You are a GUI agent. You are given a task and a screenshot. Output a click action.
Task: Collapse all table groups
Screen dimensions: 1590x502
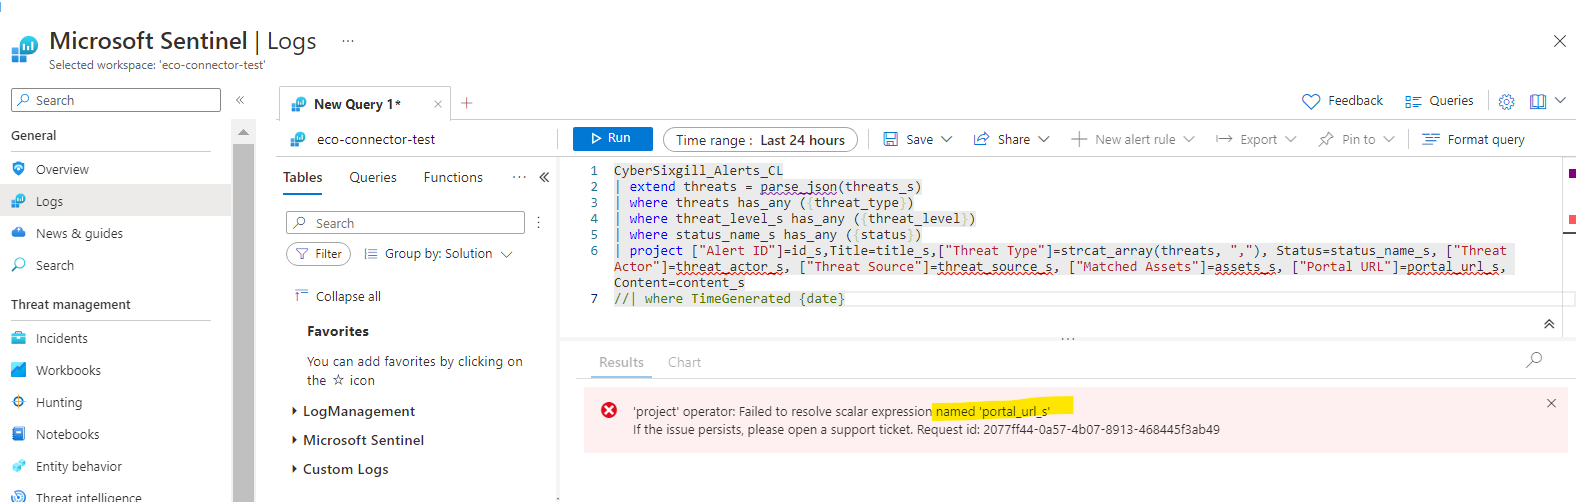point(337,296)
